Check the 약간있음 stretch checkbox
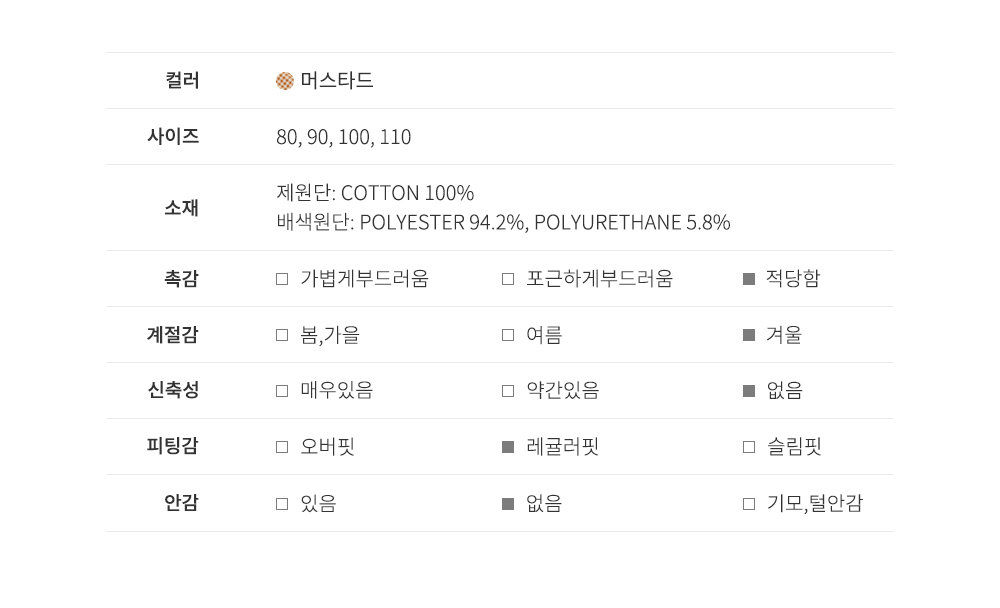1000x608 pixels. coord(508,391)
